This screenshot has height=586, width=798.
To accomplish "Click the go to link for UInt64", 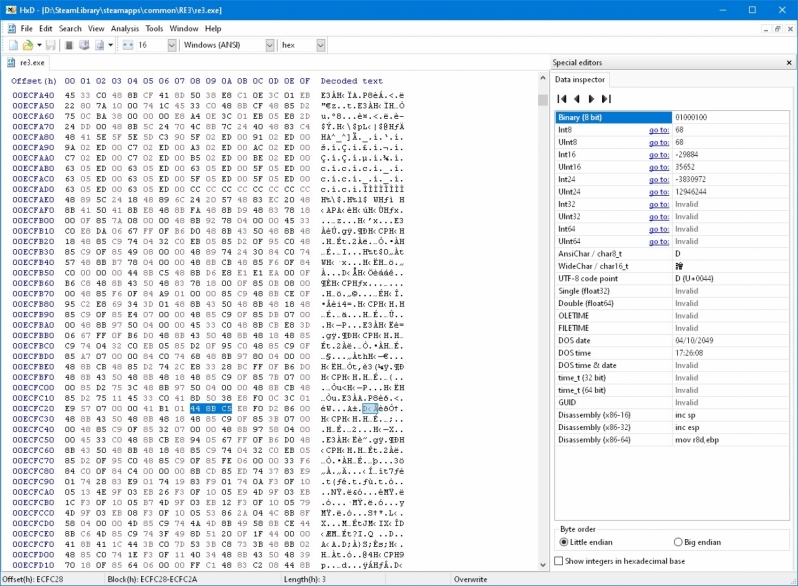I will pos(659,241).
